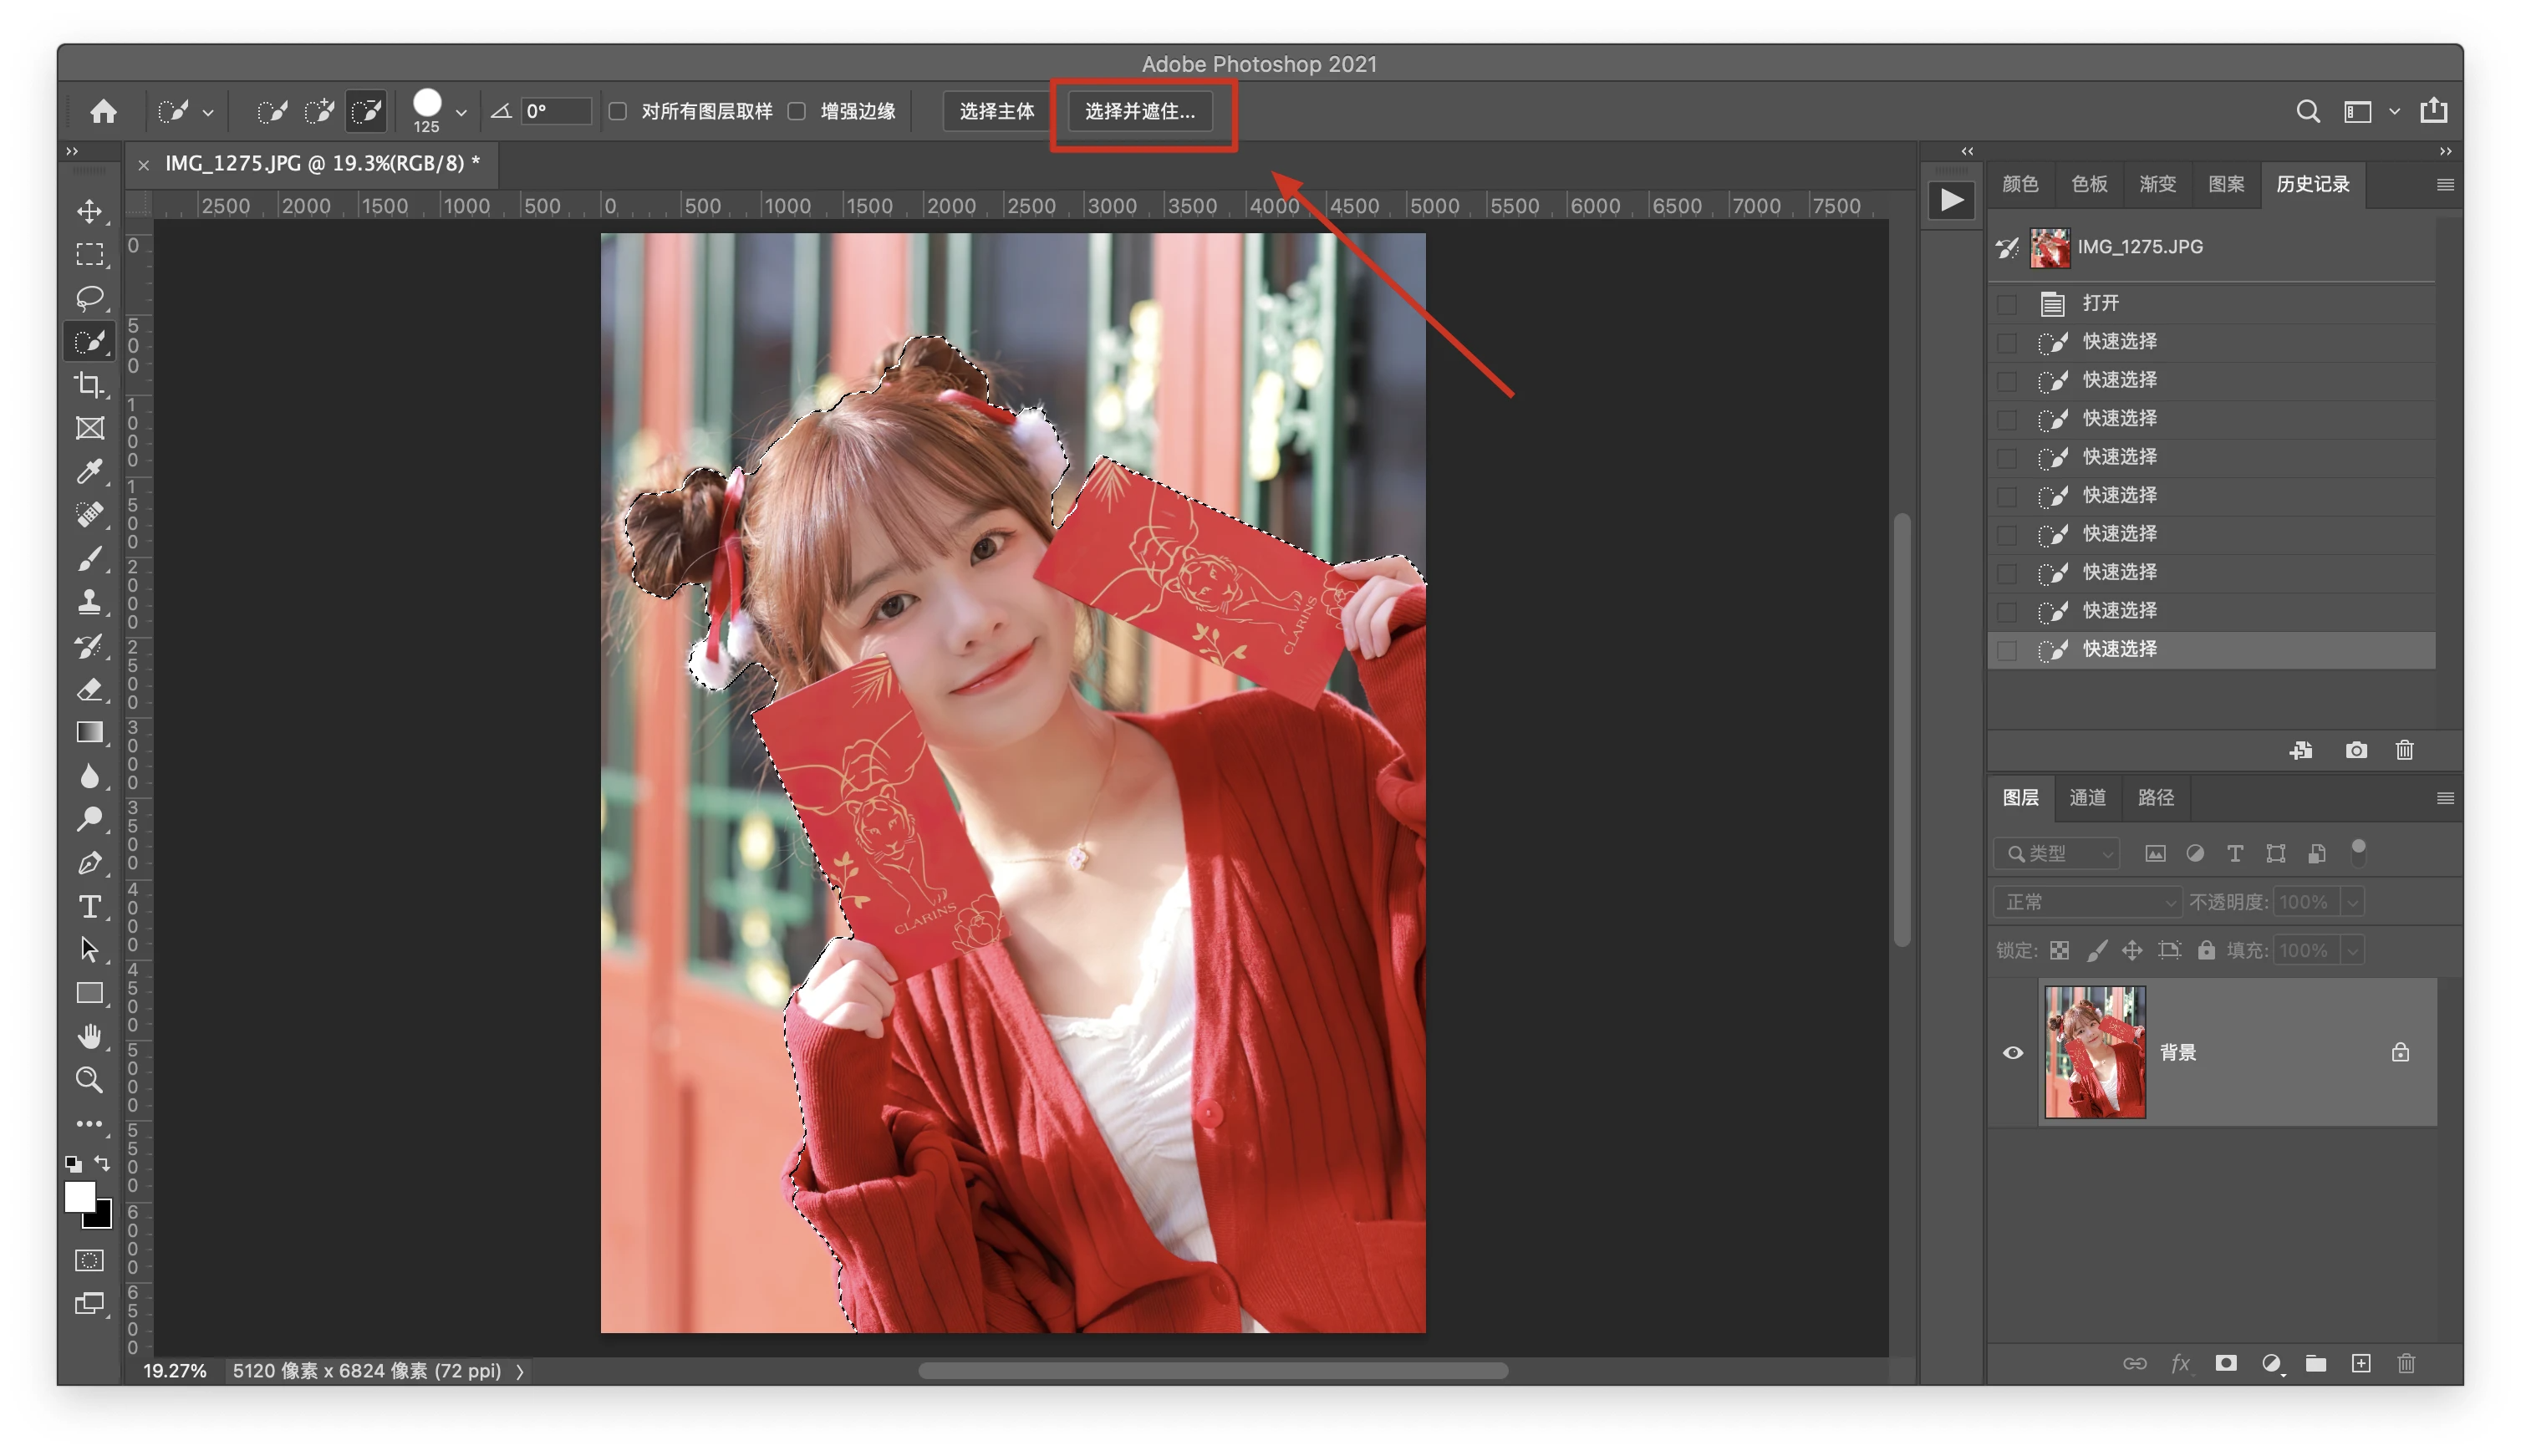This screenshot has height=1456, width=2521.
Task: Select the Eyedropper tool
Action: (90, 471)
